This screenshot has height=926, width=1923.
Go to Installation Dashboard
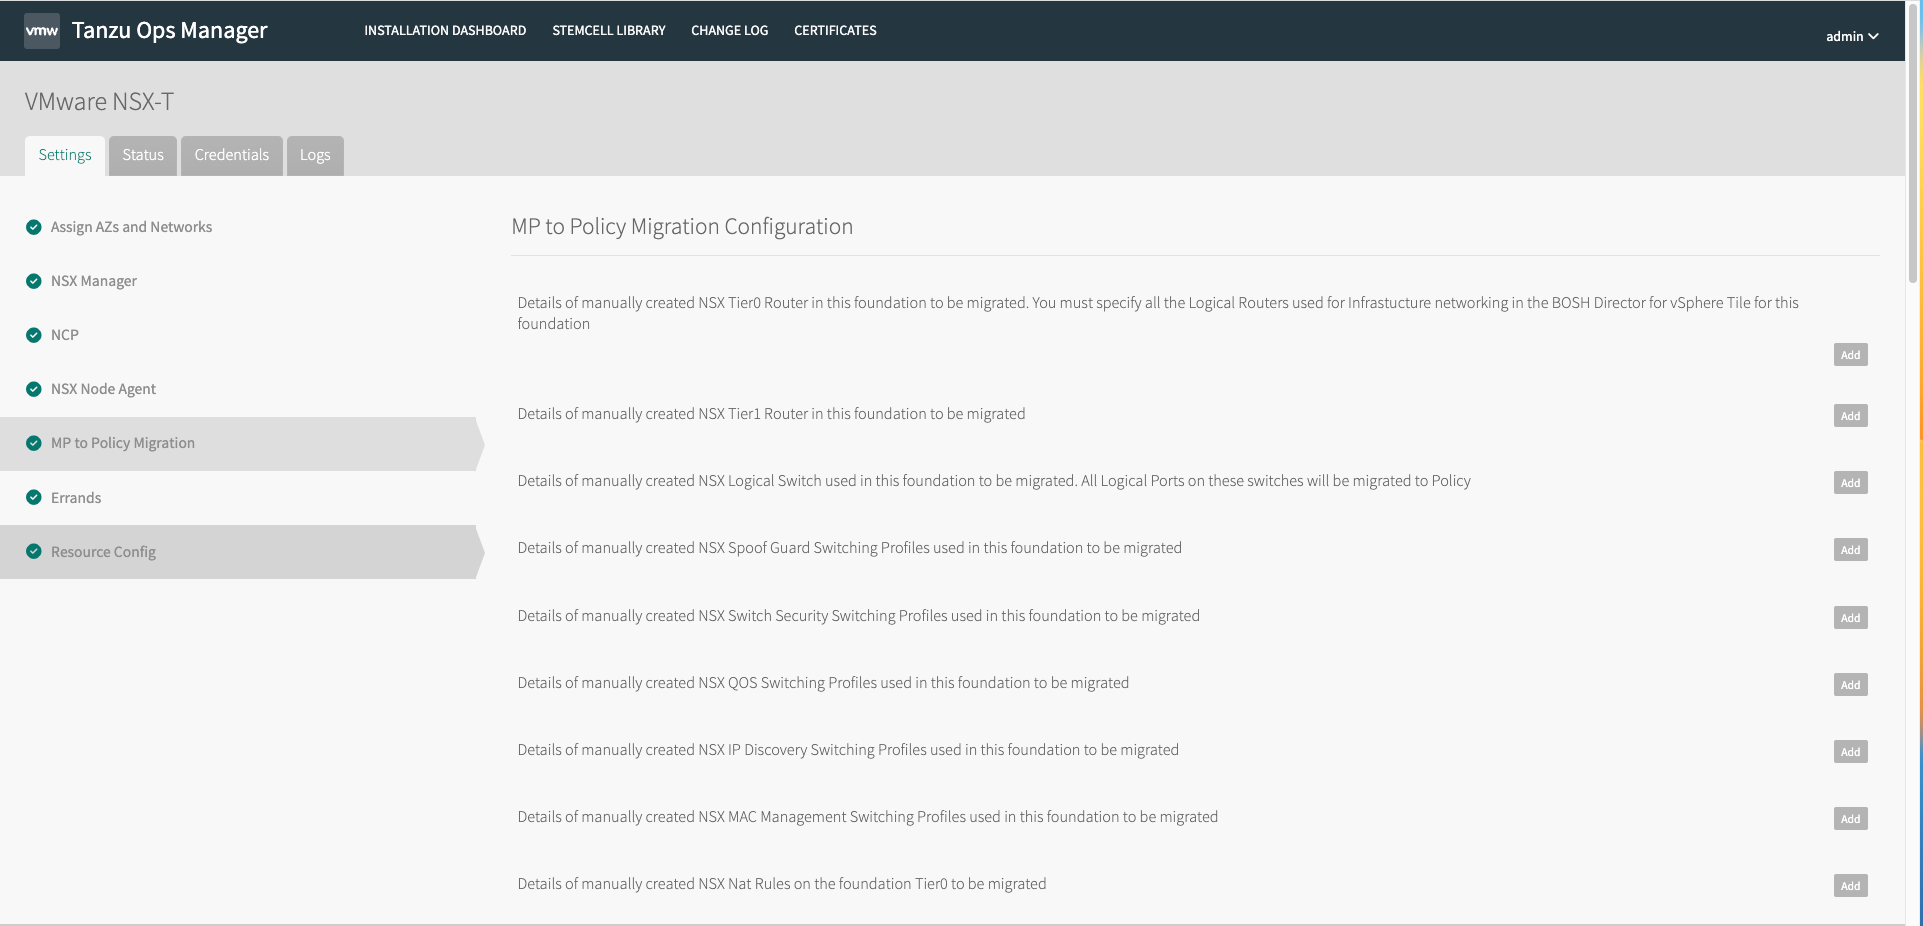(445, 31)
